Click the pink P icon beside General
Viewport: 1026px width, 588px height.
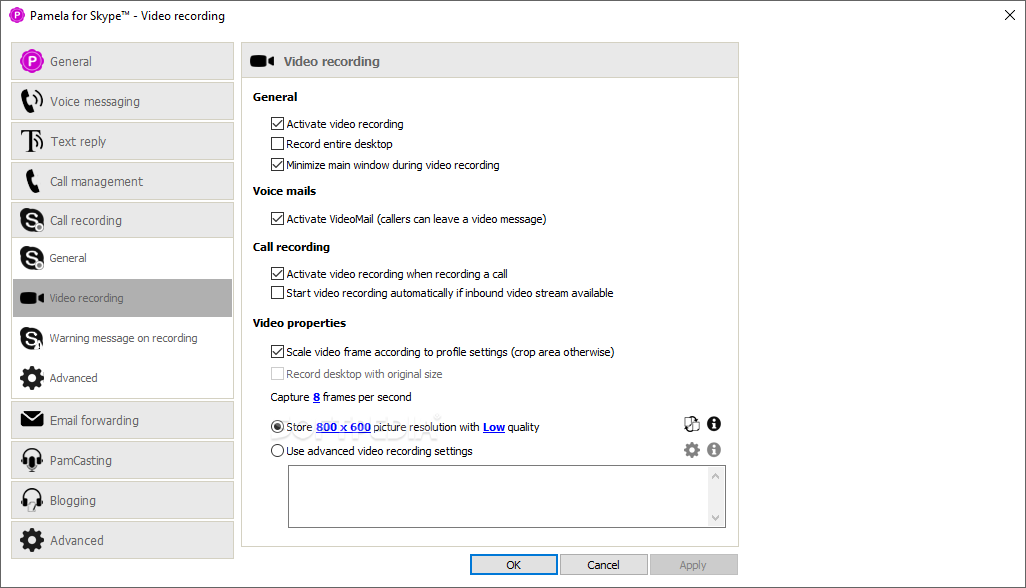[x=31, y=61]
